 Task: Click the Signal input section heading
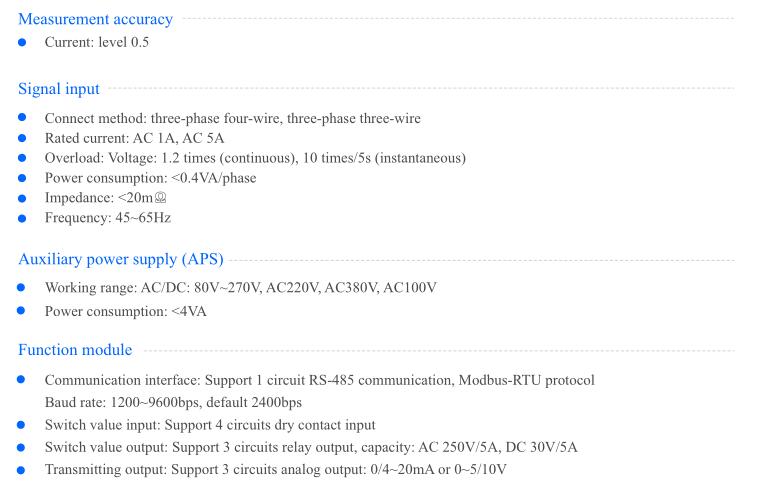pos(59,89)
